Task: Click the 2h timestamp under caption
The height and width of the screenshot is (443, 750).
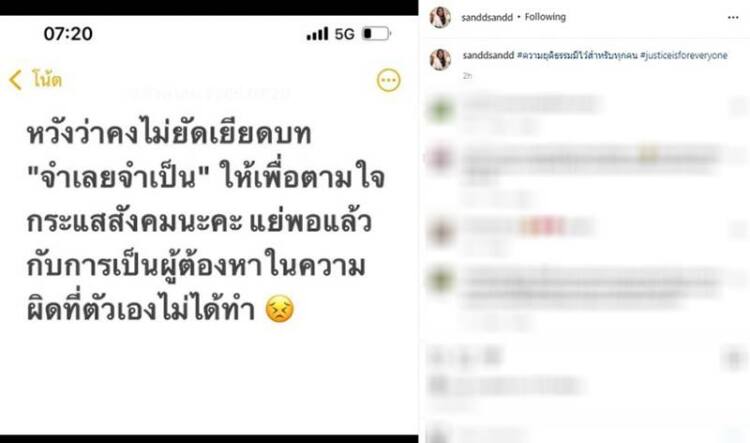Action: pos(467,76)
